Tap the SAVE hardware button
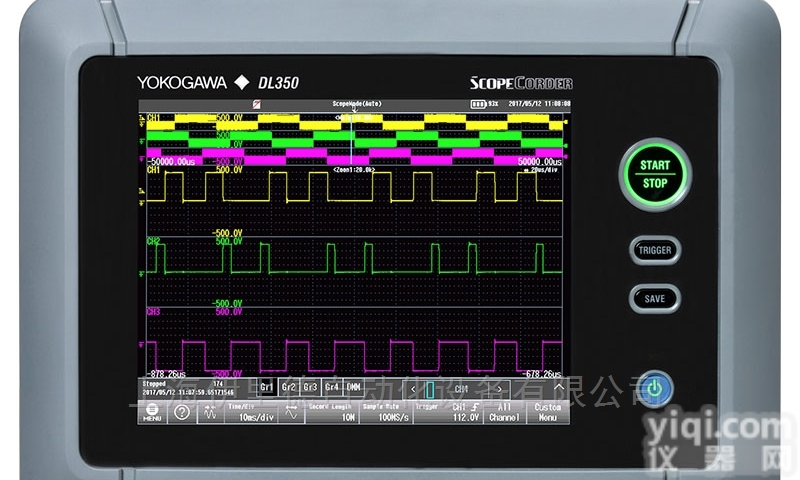Screen dimensions: 800x480 pyautogui.click(x=655, y=298)
